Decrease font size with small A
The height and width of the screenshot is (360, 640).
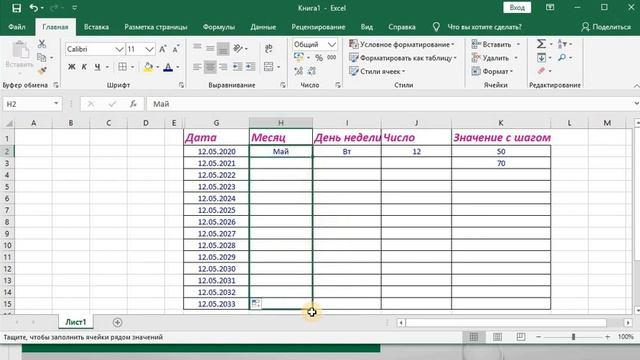tap(176, 49)
